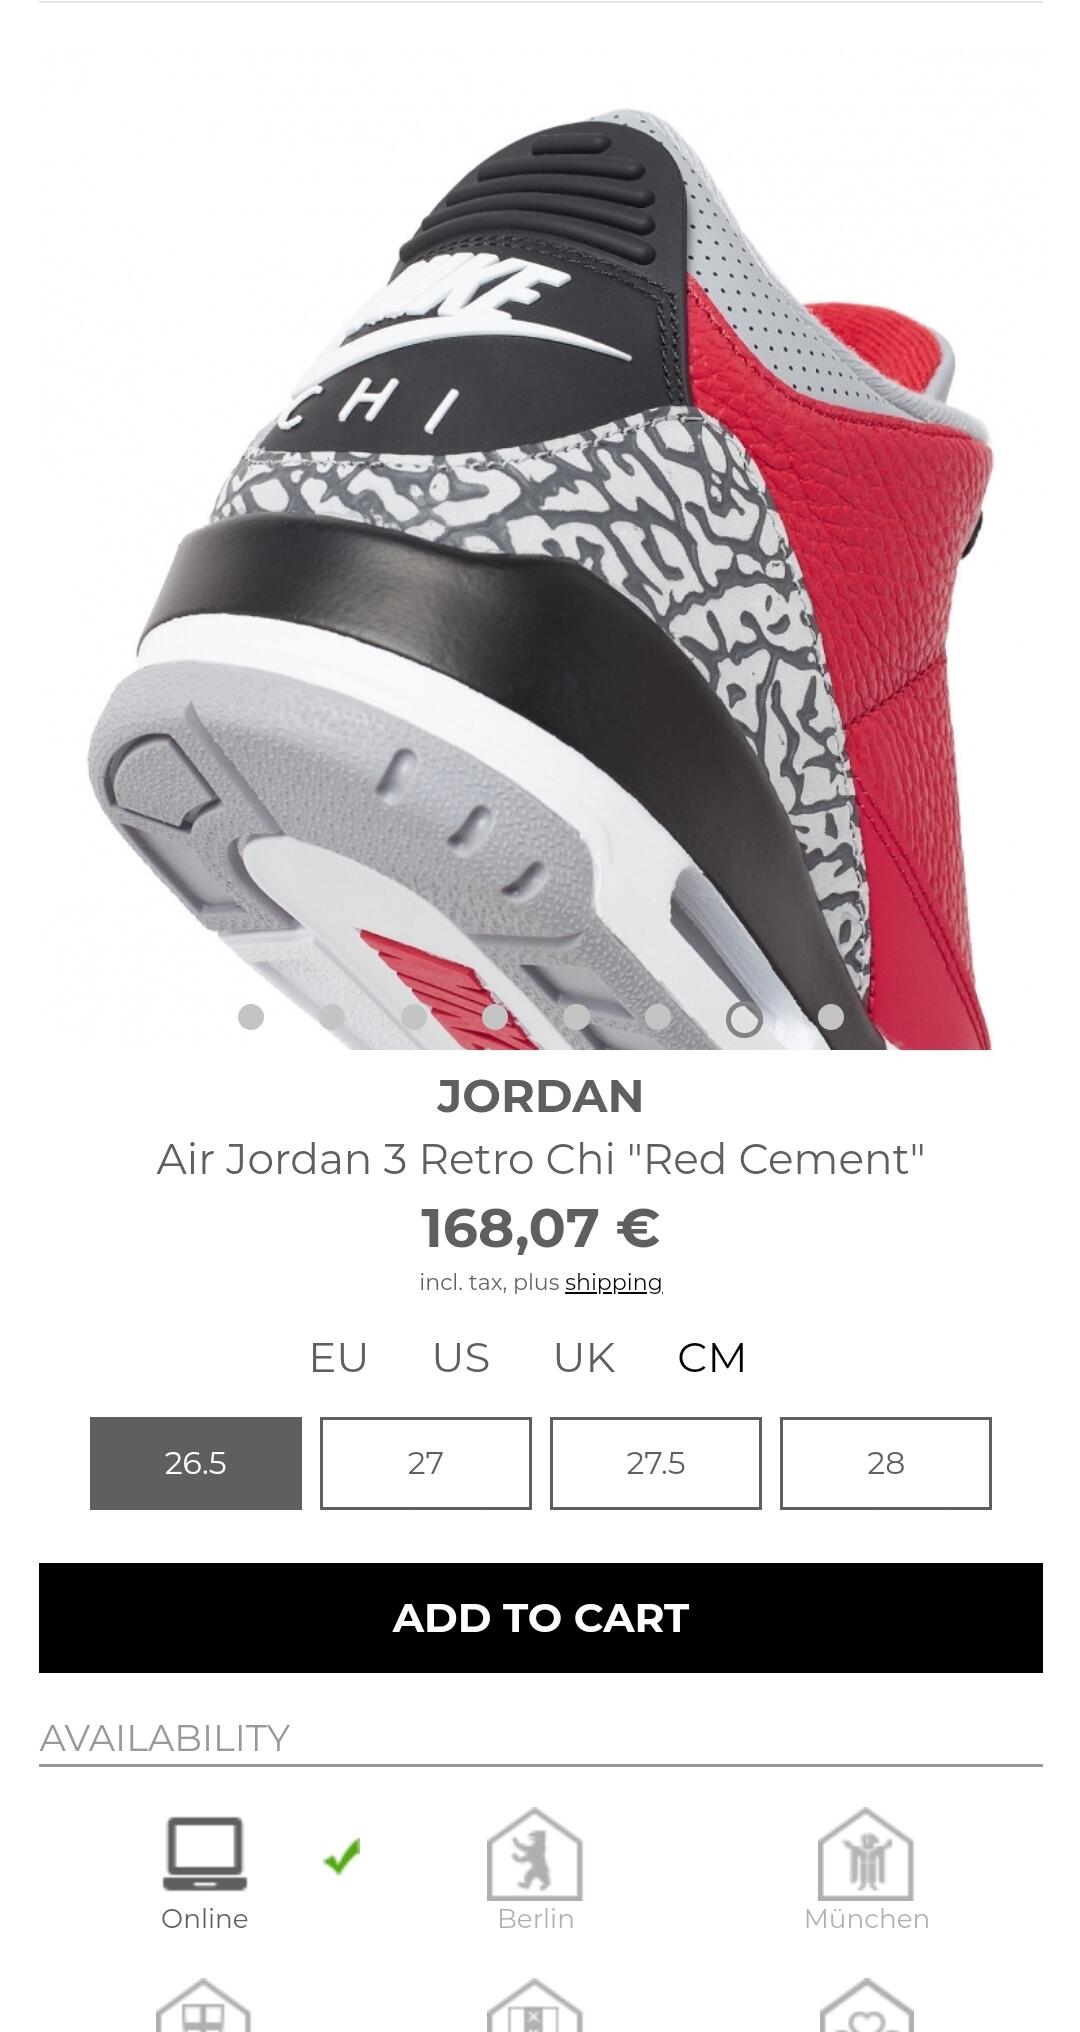Switch size units to CM

(x=712, y=1358)
